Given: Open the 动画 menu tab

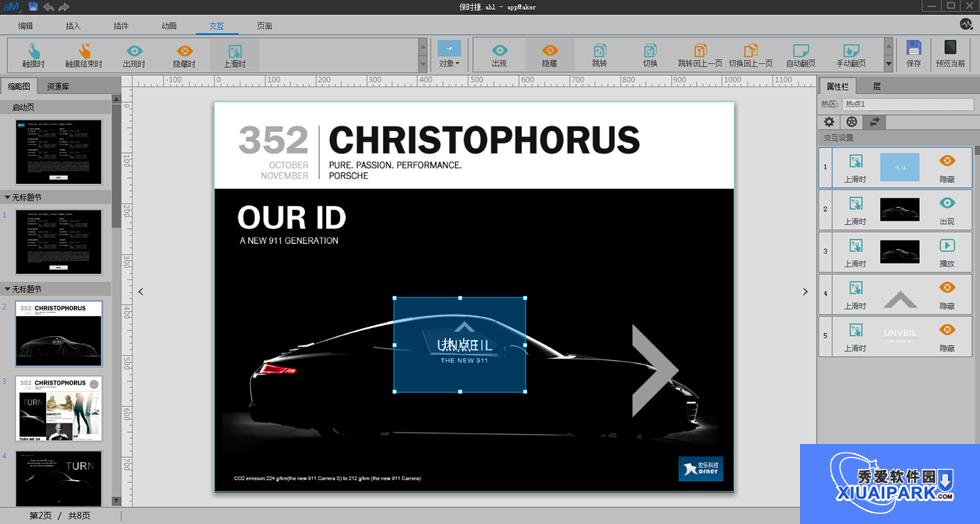Looking at the screenshot, I should [x=169, y=26].
